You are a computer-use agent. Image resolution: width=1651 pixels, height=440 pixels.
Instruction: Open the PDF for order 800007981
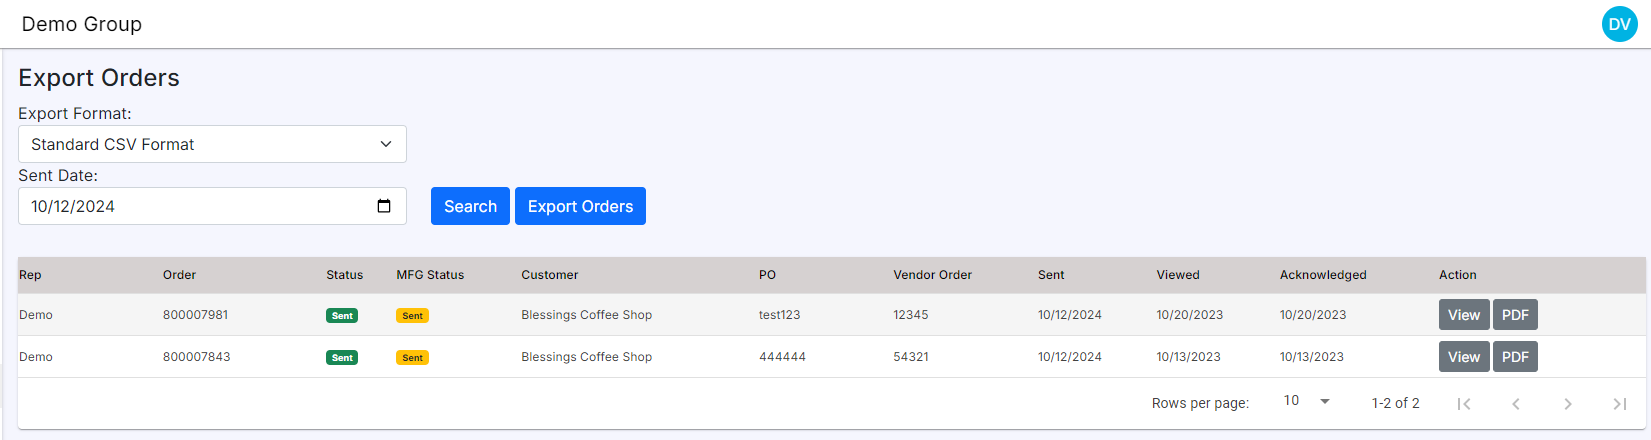1515,315
